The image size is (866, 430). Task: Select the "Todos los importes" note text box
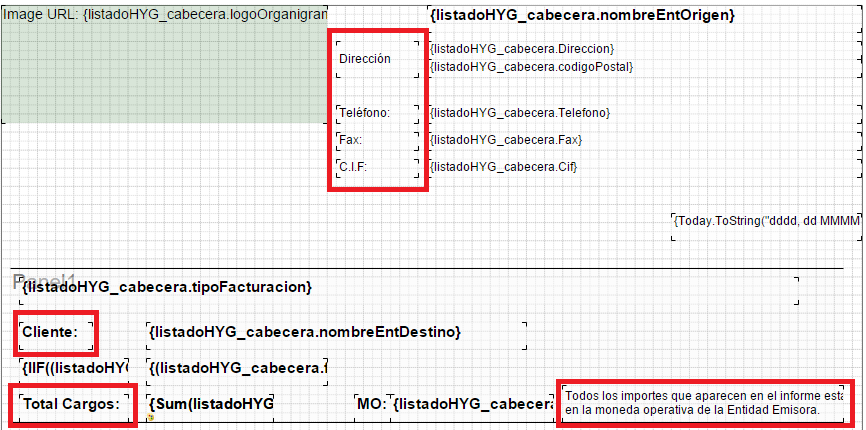(704, 403)
